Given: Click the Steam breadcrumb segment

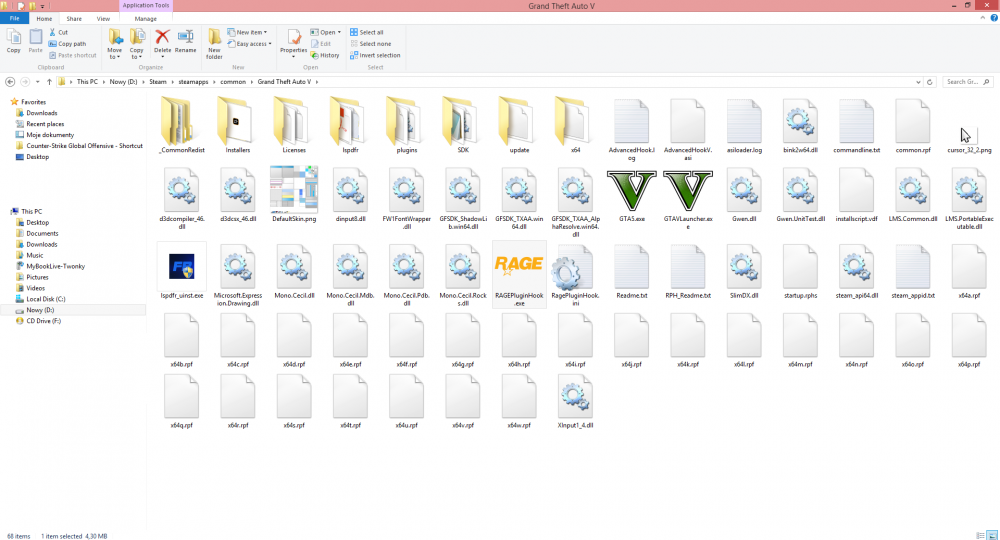Looking at the screenshot, I should tap(158, 82).
